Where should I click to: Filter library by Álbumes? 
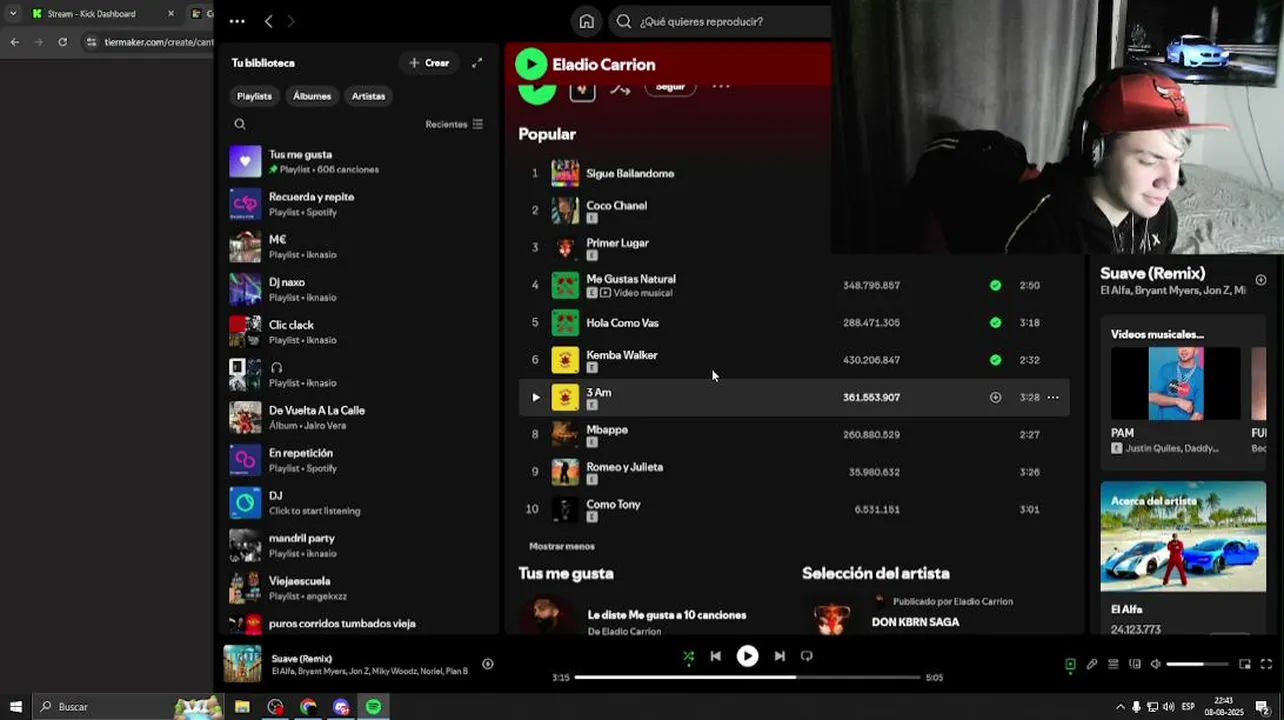(x=312, y=96)
